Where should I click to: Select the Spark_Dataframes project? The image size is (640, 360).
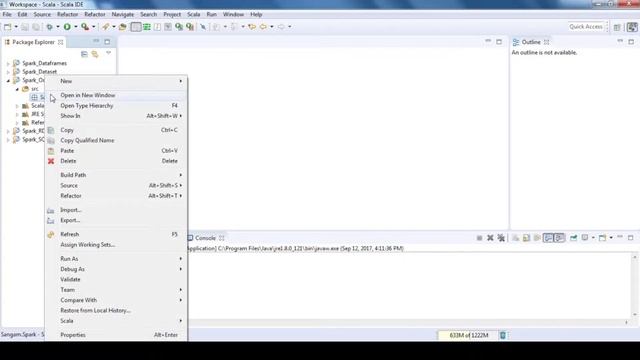click(x=44, y=63)
